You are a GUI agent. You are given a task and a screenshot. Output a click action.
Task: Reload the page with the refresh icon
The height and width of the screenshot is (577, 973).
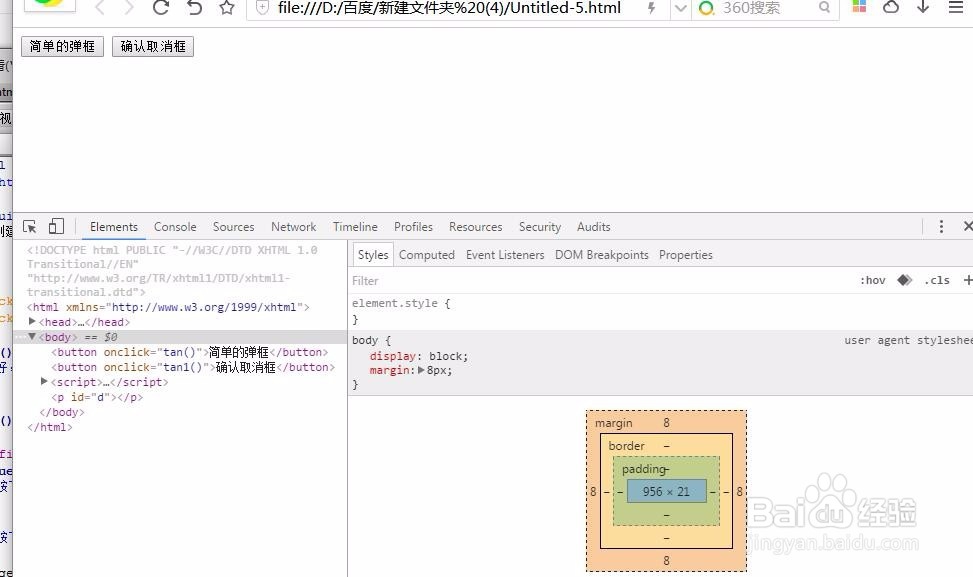[161, 7]
